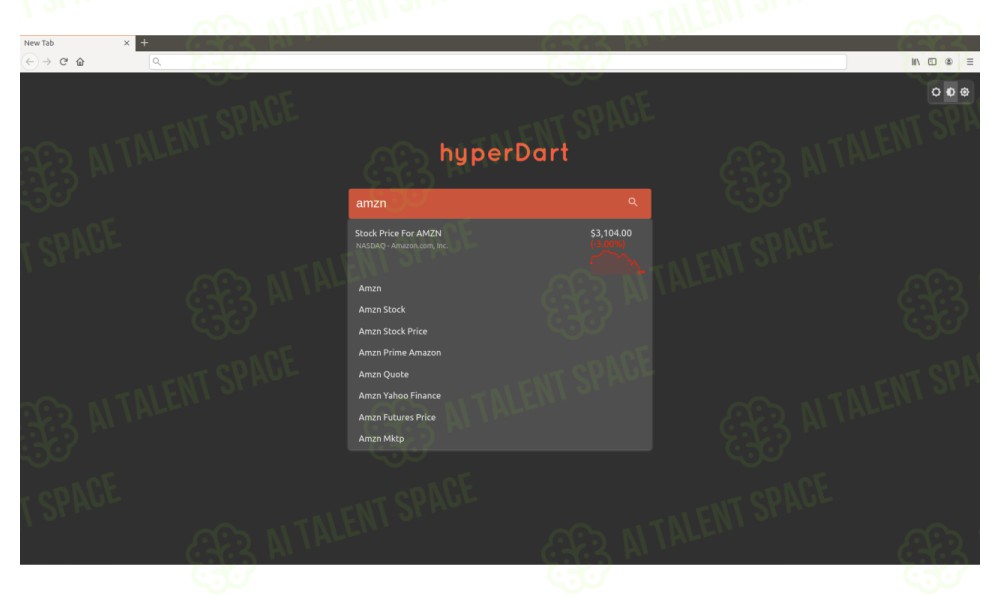This screenshot has width=1000, height=600.
Task: Select the New Tab tab
Action: click(x=77, y=43)
